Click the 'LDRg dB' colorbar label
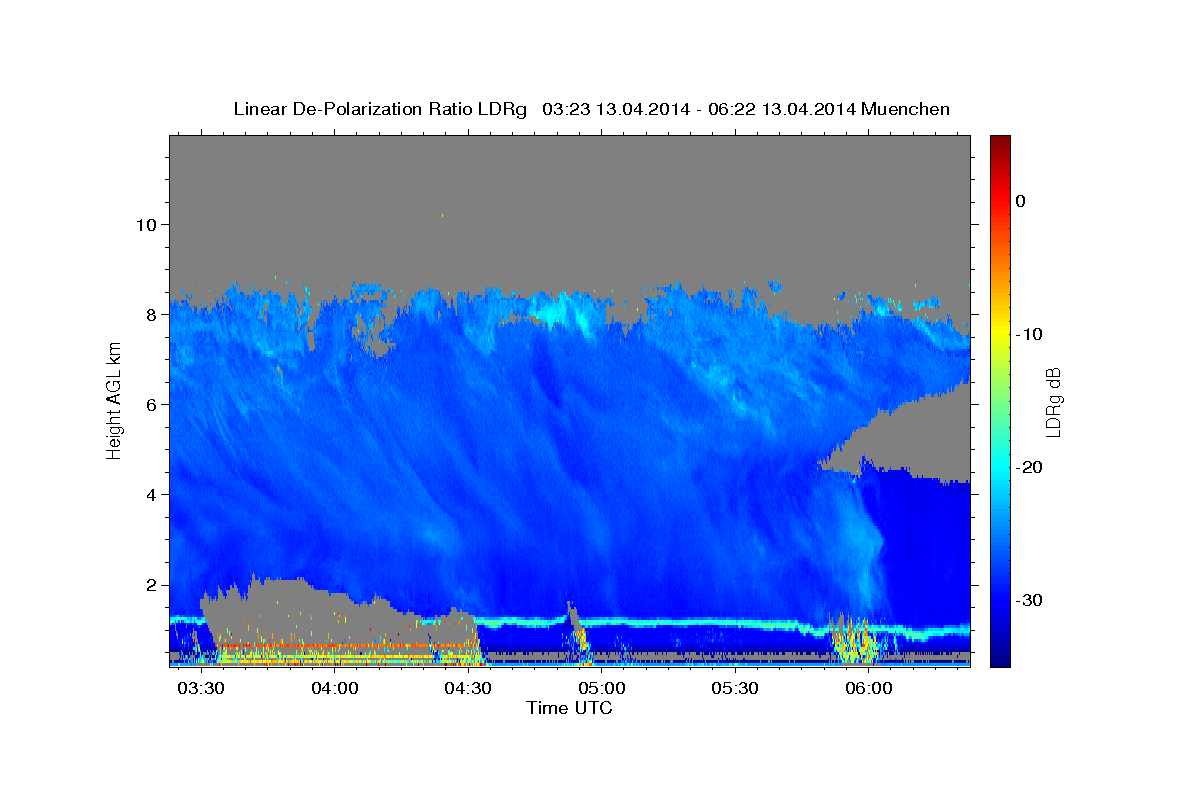The height and width of the screenshot is (800, 1200). 1052,401
